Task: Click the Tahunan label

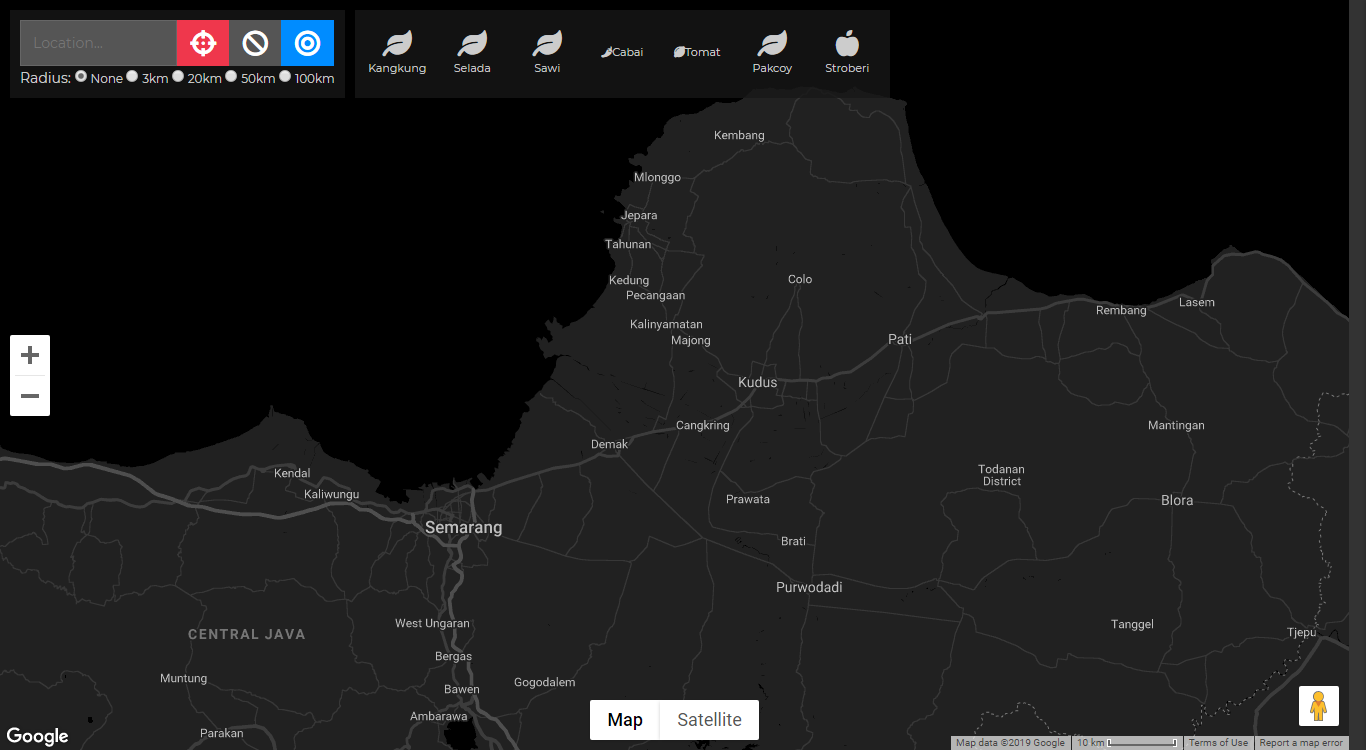Action: [628, 244]
